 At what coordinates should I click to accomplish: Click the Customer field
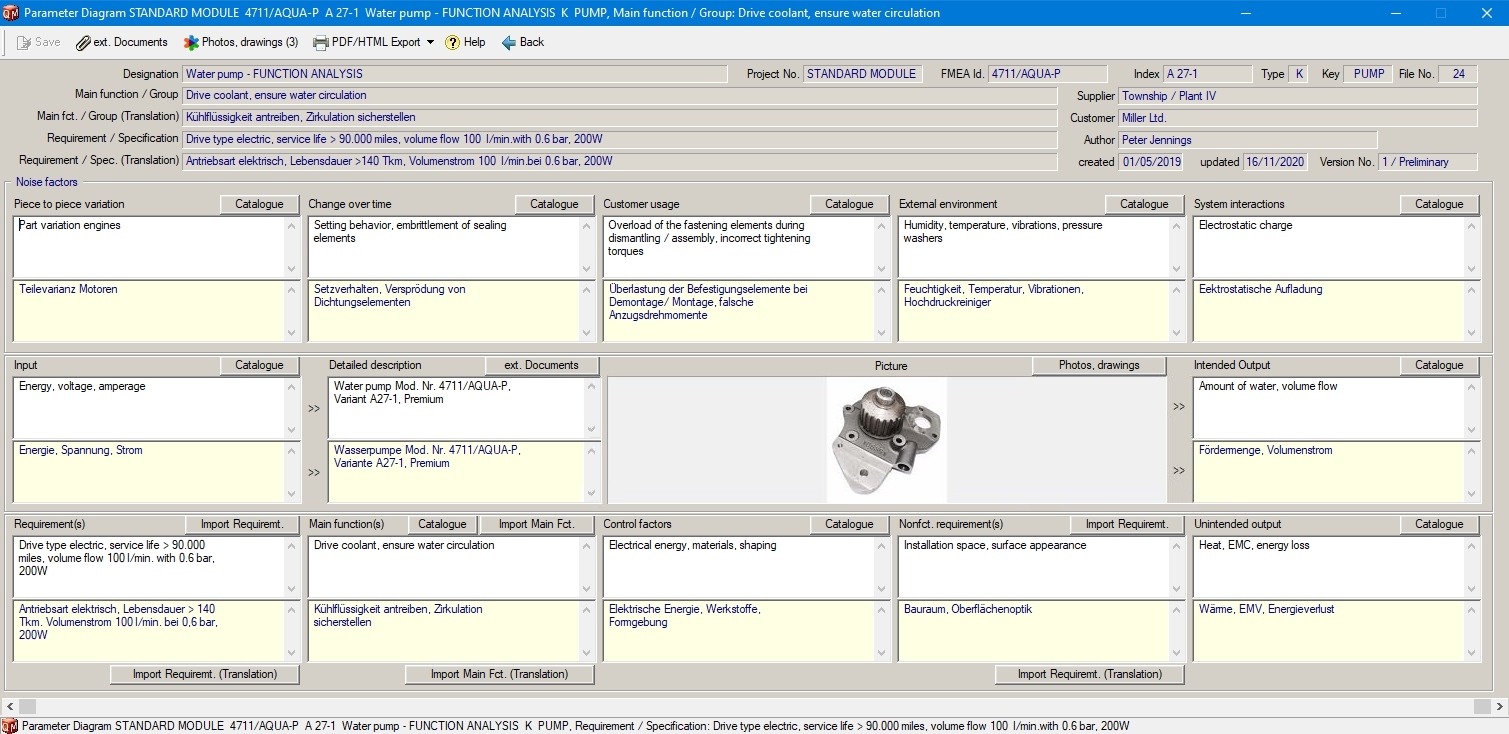1297,118
